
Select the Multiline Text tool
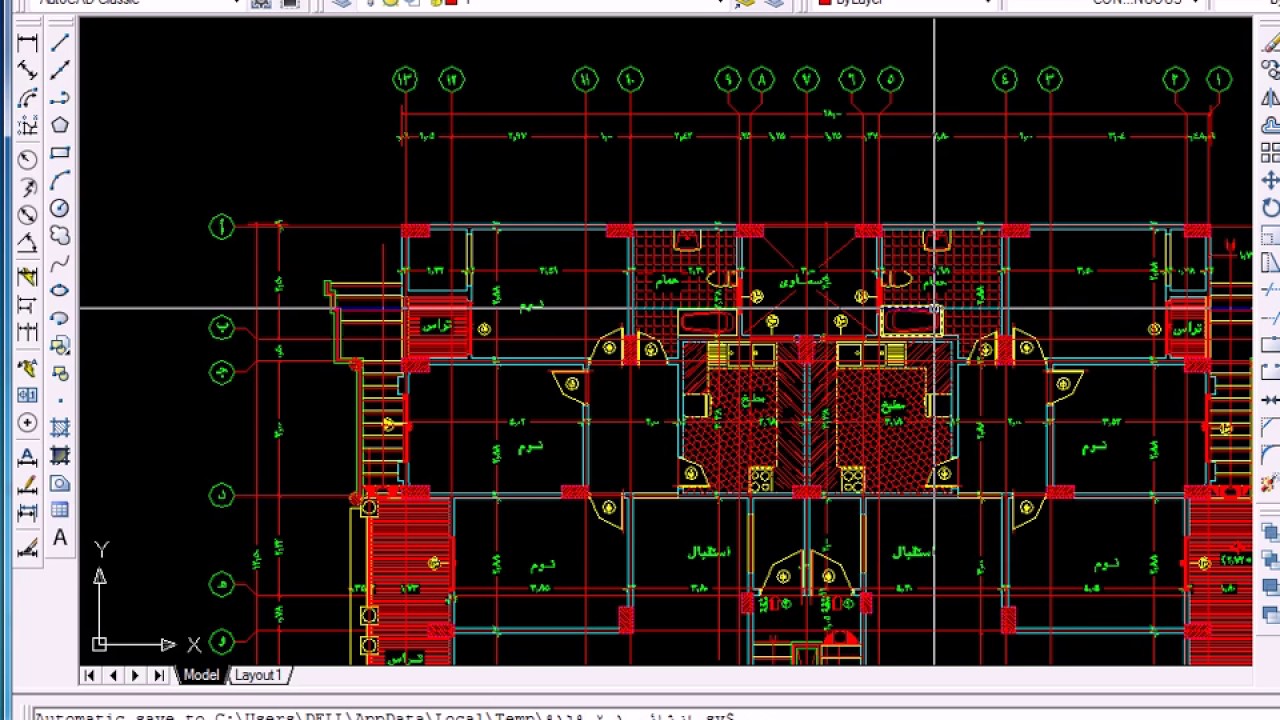tap(60, 539)
